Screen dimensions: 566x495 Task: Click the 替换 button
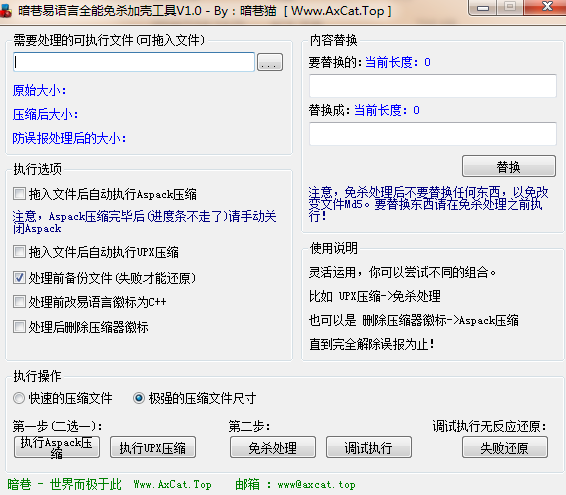coord(509,166)
